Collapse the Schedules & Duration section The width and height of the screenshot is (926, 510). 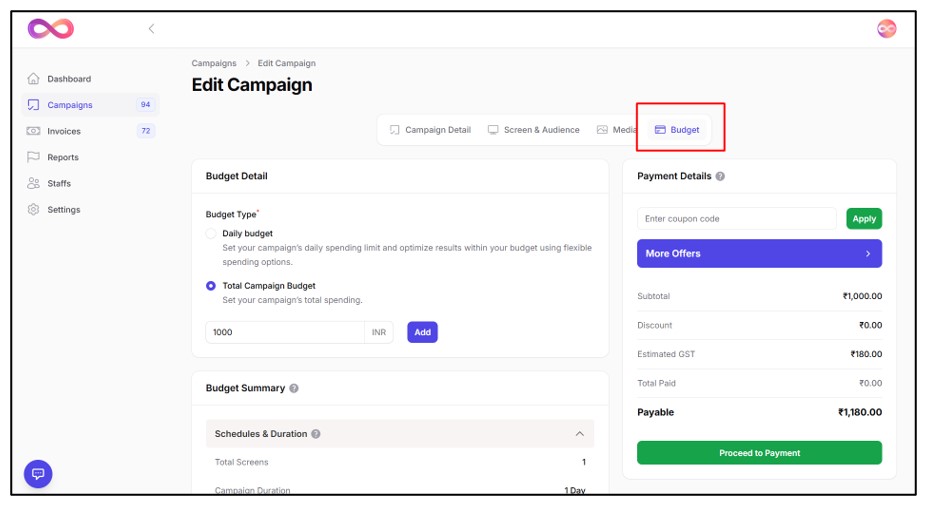tap(579, 434)
